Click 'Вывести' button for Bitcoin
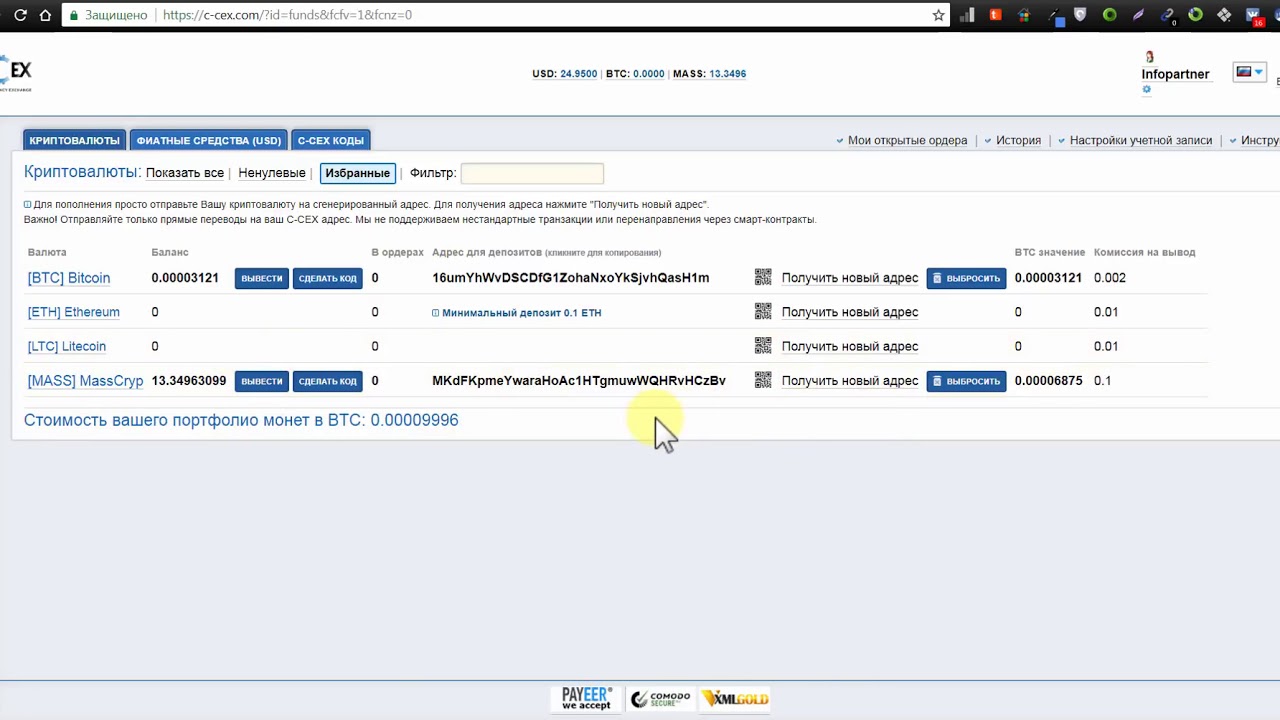 coord(262,278)
